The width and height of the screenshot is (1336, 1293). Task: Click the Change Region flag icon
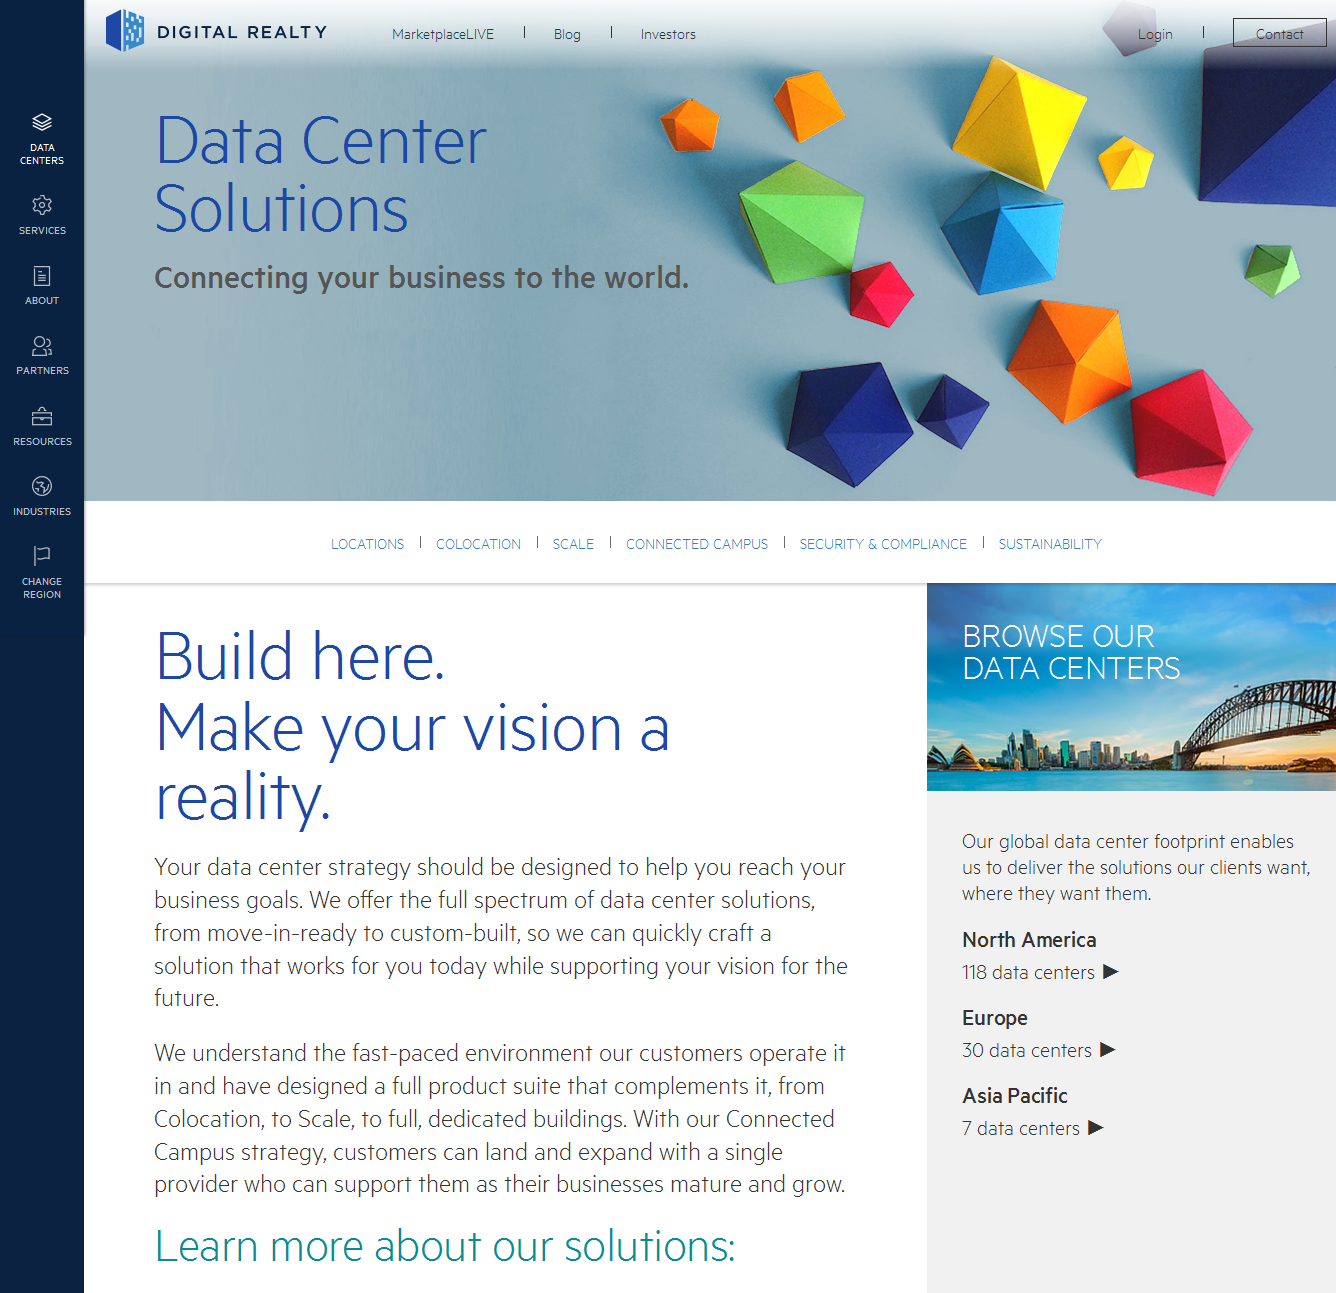pos(42,556)
